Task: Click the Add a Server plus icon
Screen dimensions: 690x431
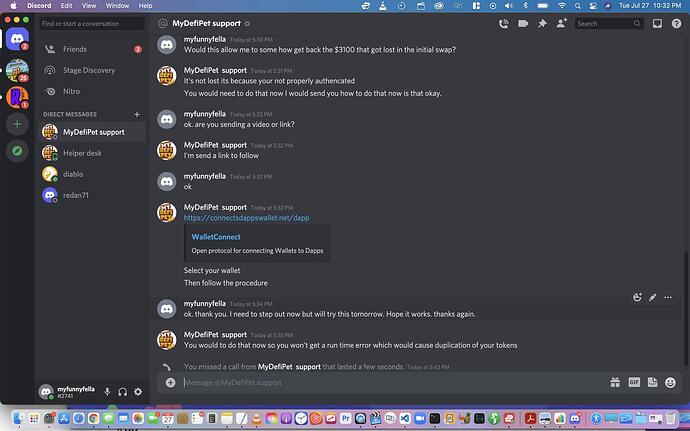Action: 17,124
